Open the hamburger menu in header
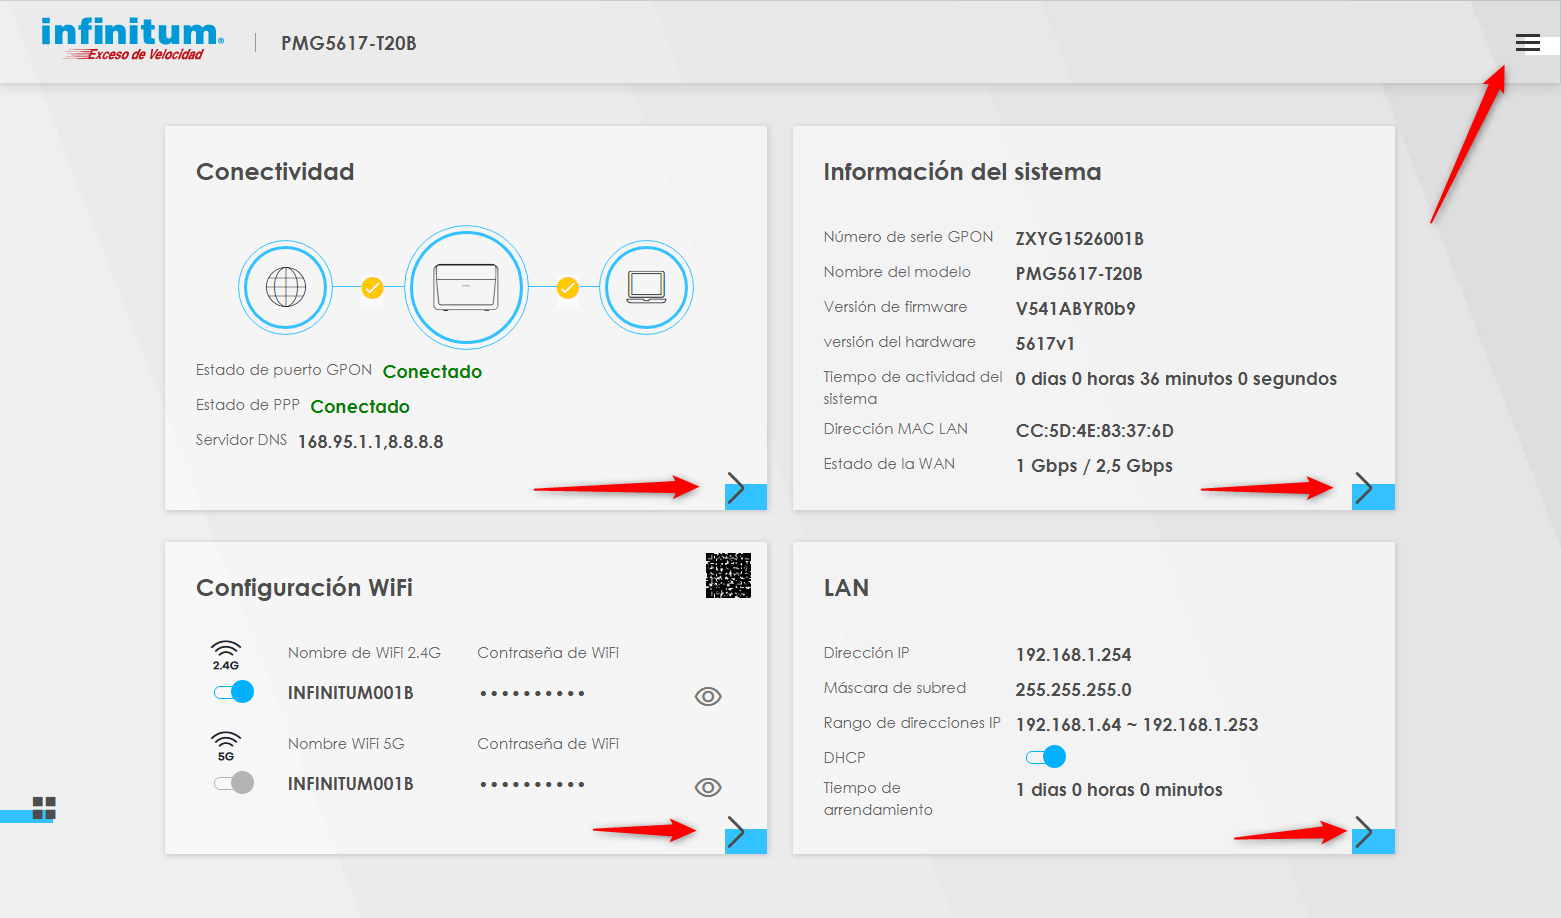This screenshot has height=918, width=1561. 1527,43
